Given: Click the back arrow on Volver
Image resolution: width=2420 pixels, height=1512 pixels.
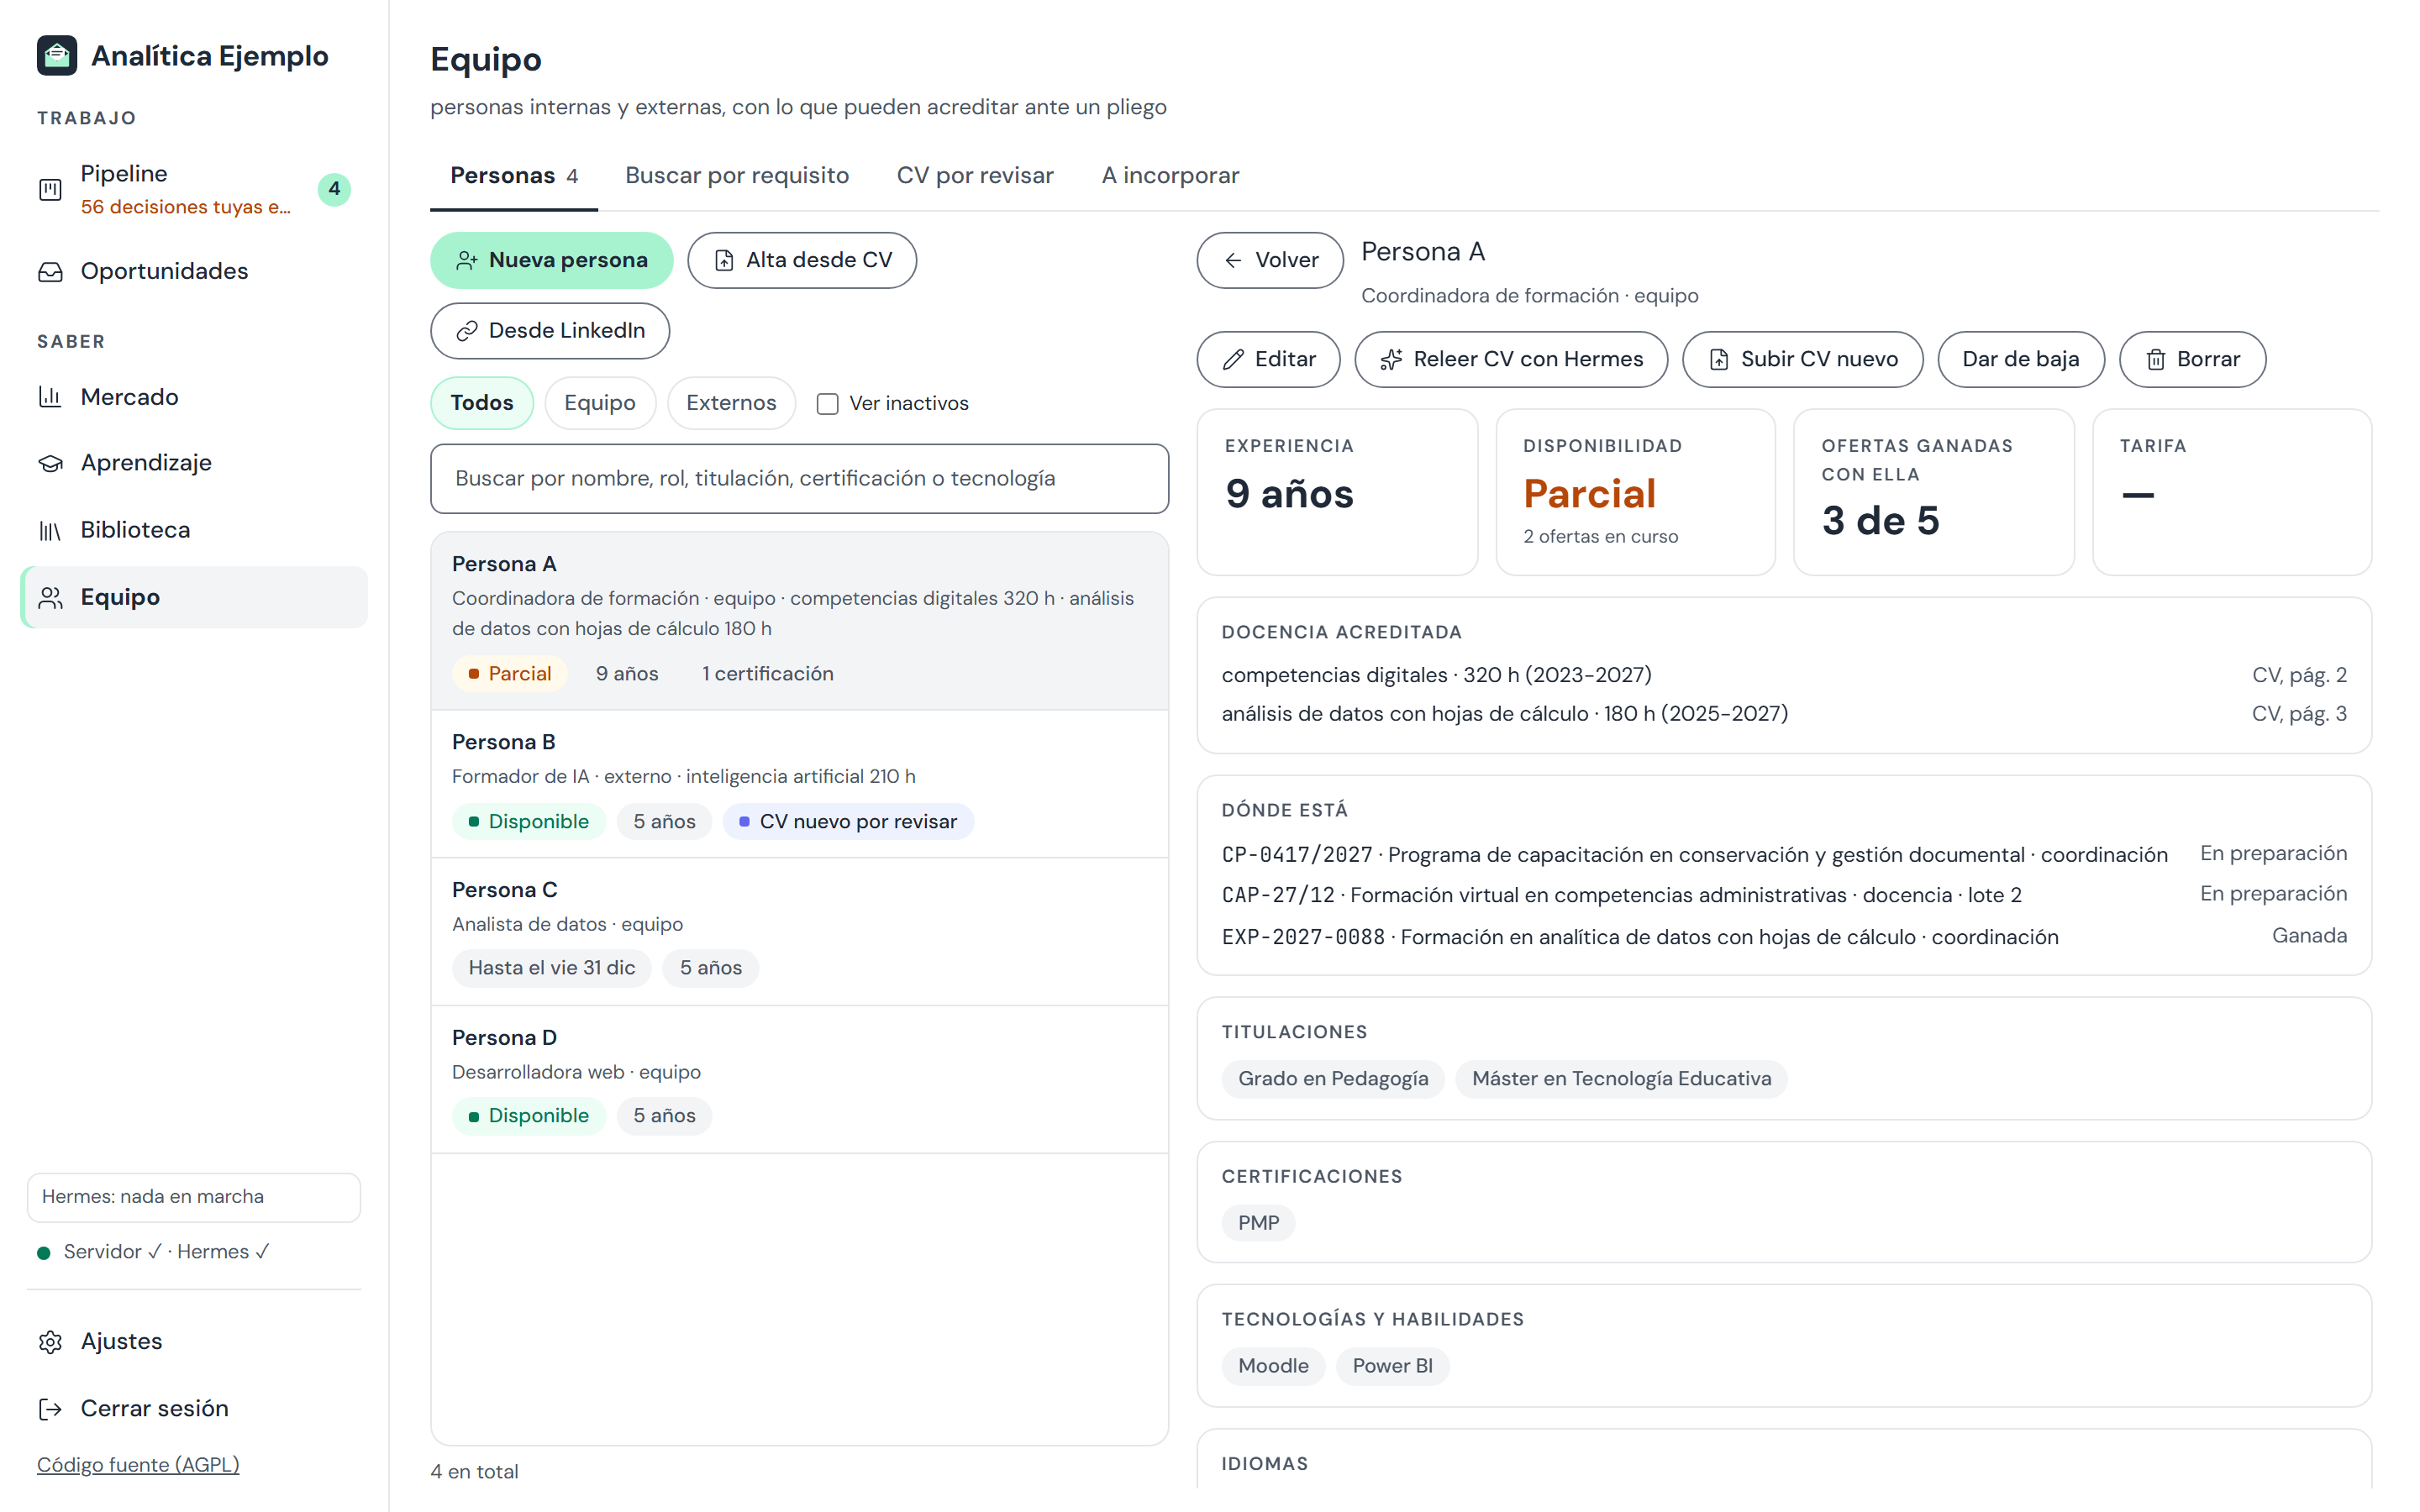Looking at the screenshot, I should [x=1234, y=260].
